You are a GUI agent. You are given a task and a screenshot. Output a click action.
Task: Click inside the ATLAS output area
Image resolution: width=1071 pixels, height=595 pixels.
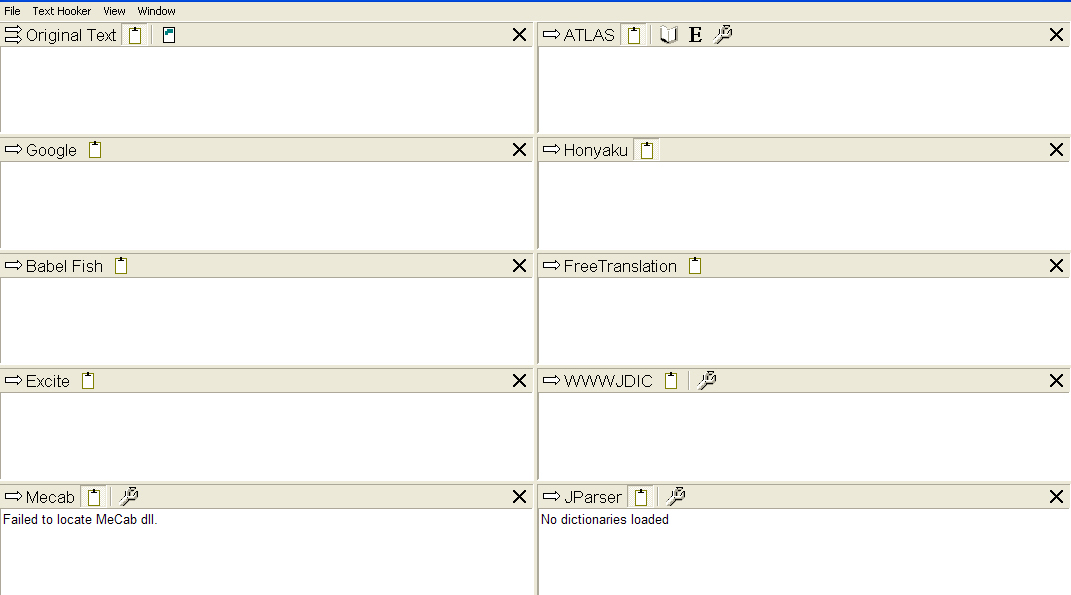pos(804,89)
